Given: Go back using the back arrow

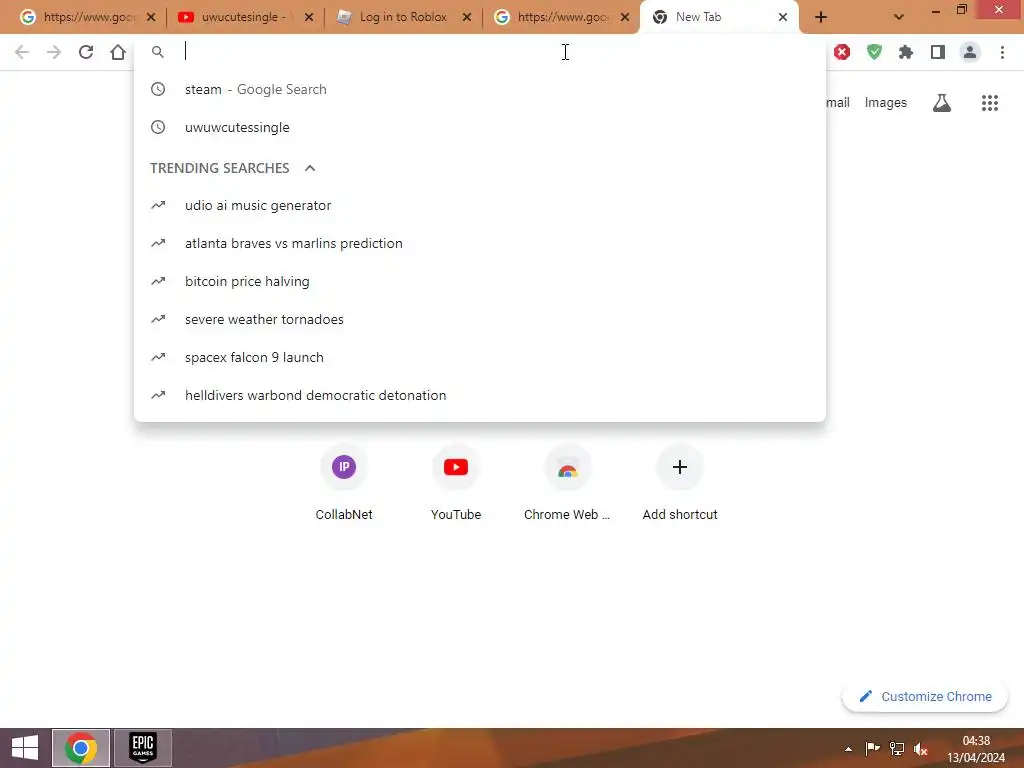Looking at the screenshot, I should [22, 52].
